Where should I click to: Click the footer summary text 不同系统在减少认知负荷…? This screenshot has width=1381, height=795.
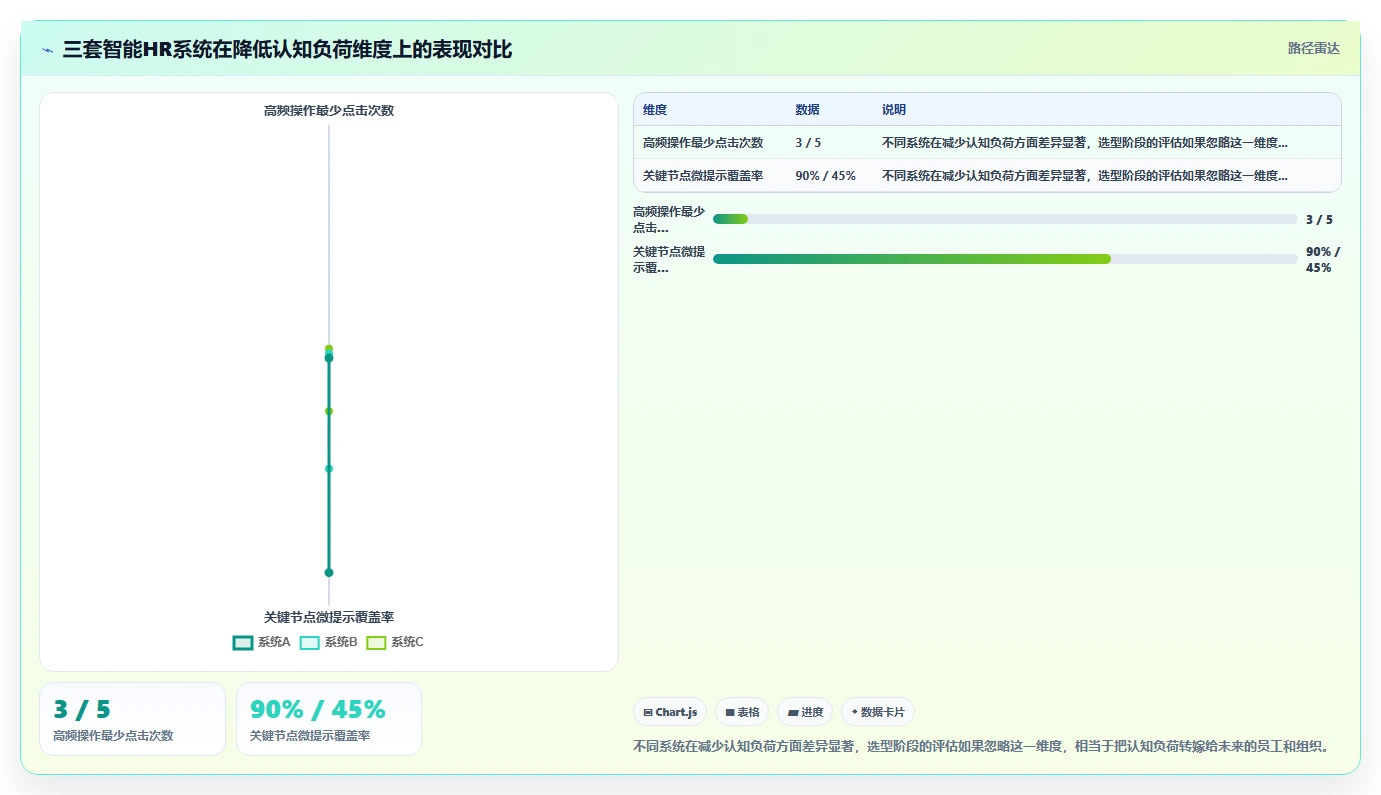(x=983, y=747)
